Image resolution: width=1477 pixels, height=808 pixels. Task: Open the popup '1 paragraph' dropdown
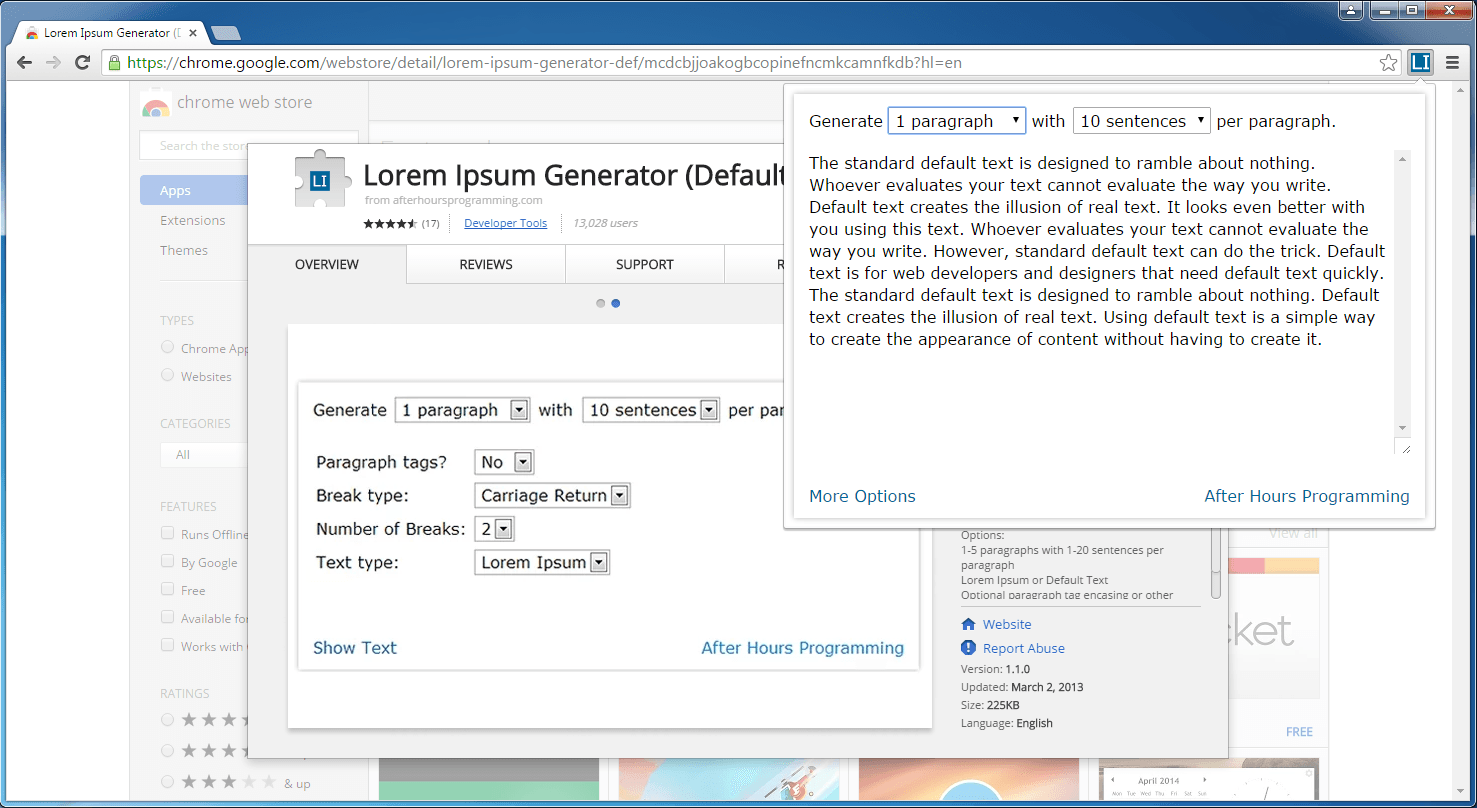957,121
